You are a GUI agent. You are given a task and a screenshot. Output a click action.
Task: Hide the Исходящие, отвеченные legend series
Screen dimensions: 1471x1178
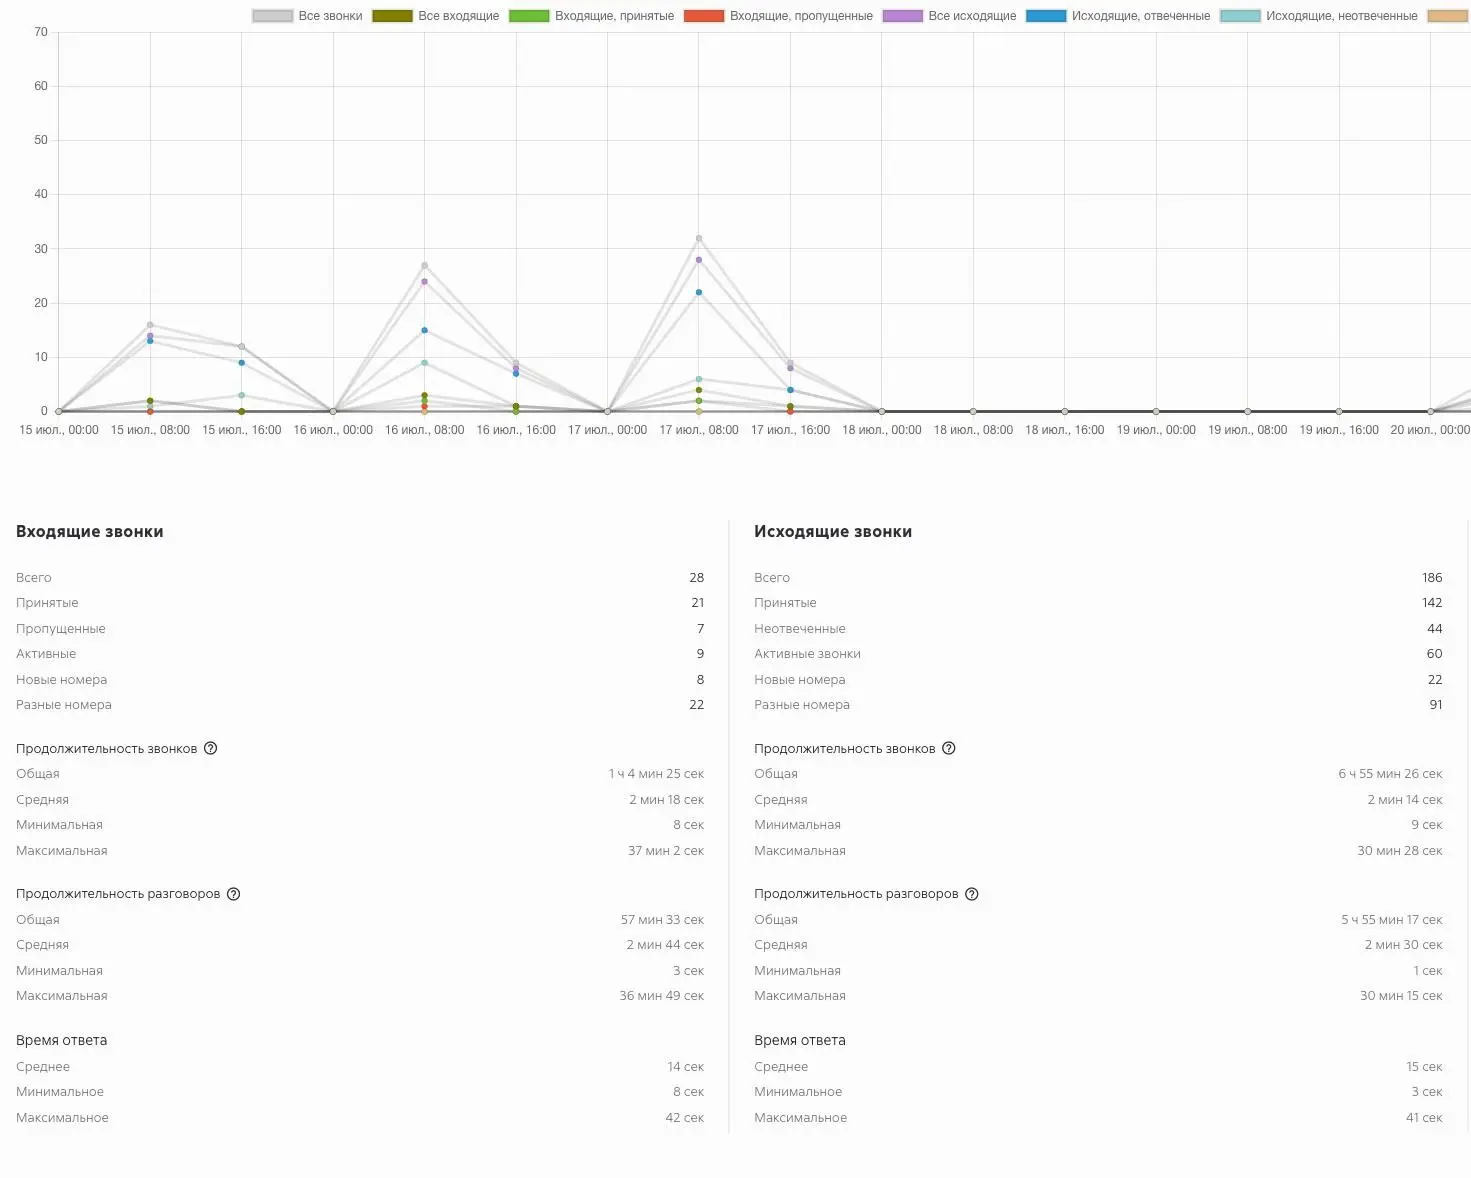(1118, 16)
